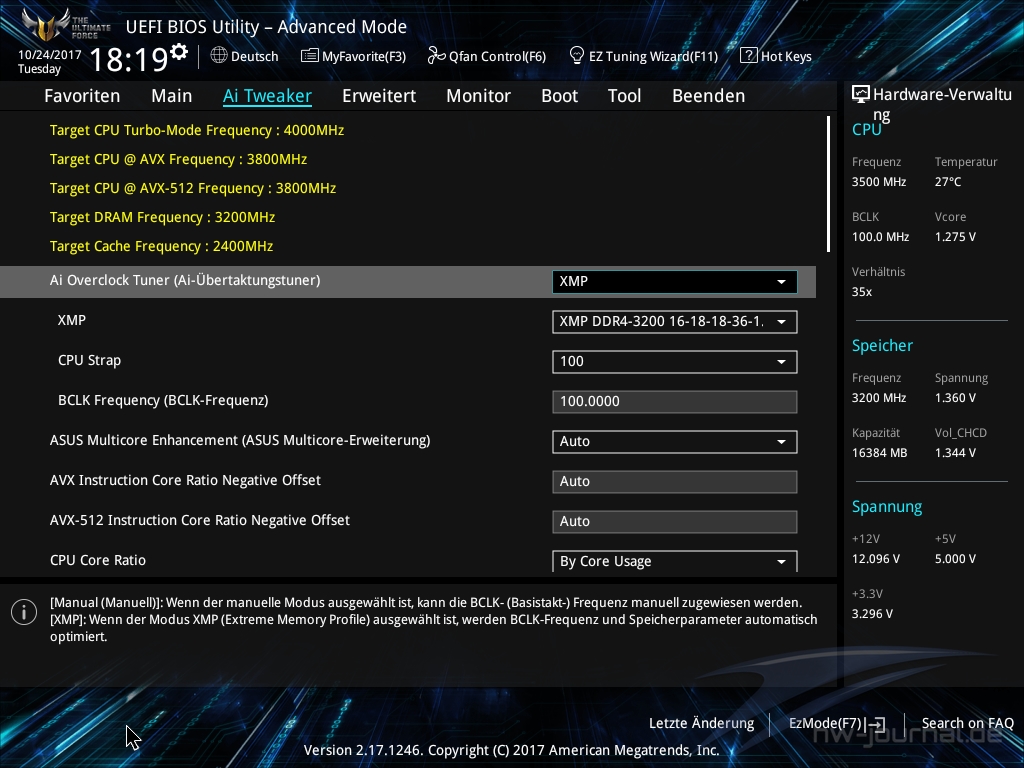
Task: Expand the ASUS Multicore Enhancement dropdown
Action: pyautogui.click(x=675, y=441)
